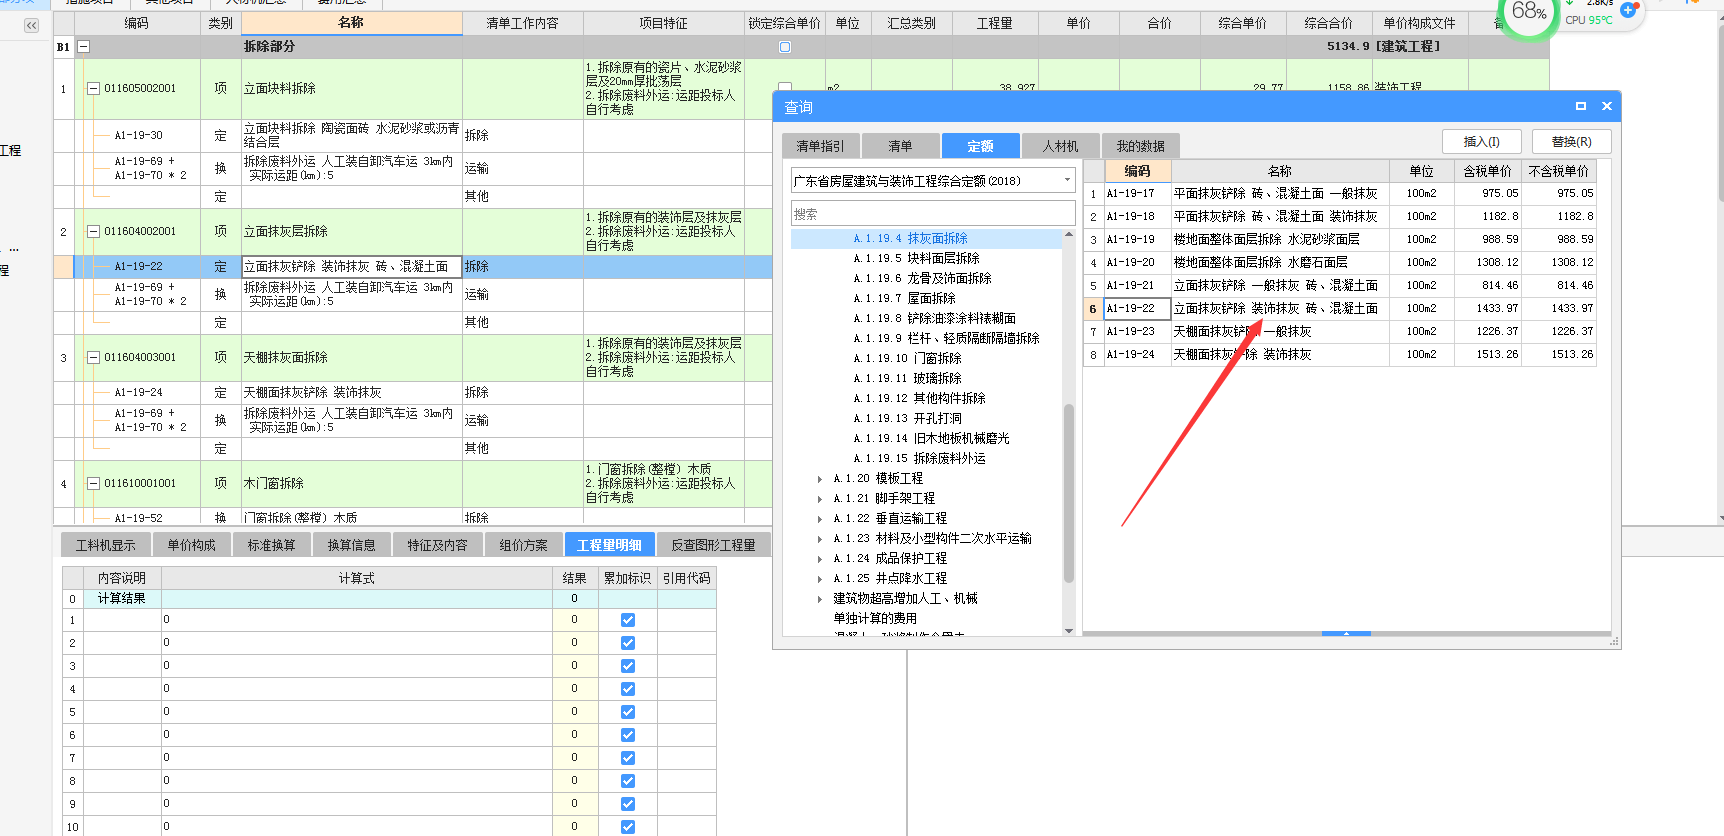
Task: Uncheck 累加标识 checkbox in row 5
Action: click(x=628, y=712)
